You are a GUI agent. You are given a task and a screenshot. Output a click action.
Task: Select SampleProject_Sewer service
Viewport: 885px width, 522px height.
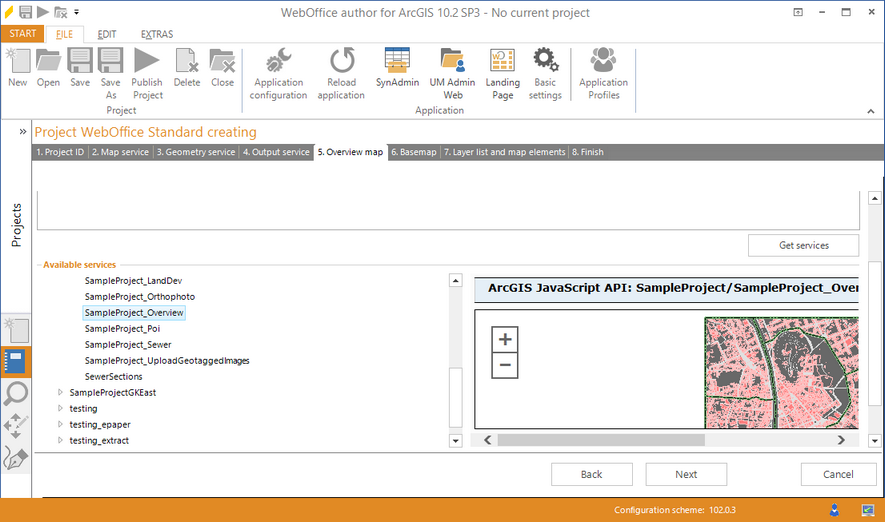128,344
